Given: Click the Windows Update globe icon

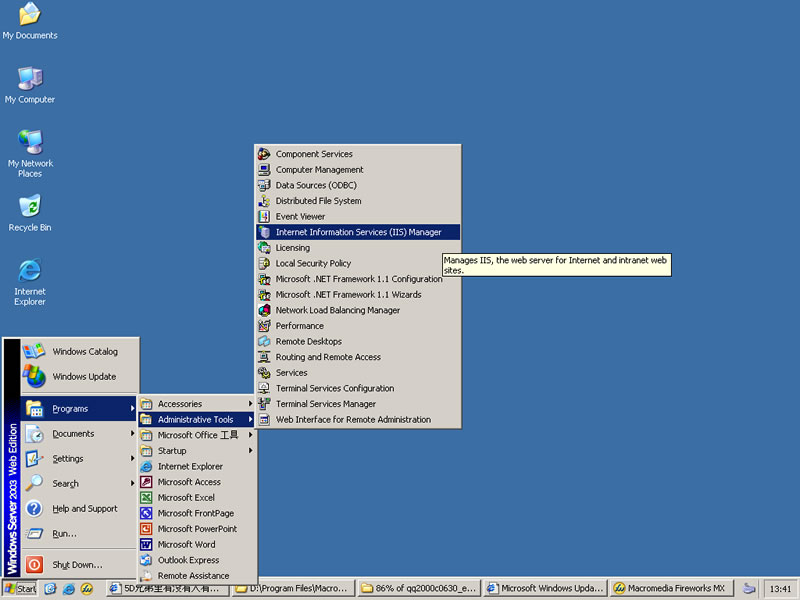Looking at the screenshot, I should click(x=34, y=376).
